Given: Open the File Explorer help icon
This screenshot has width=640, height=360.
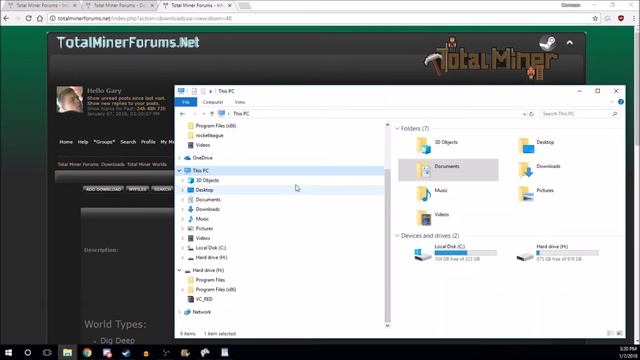Looking at the screenshot, I should [x=621, y=102].
